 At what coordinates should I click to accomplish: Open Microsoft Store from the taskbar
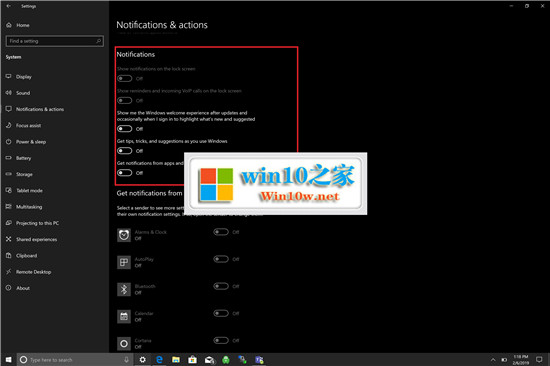192,360
